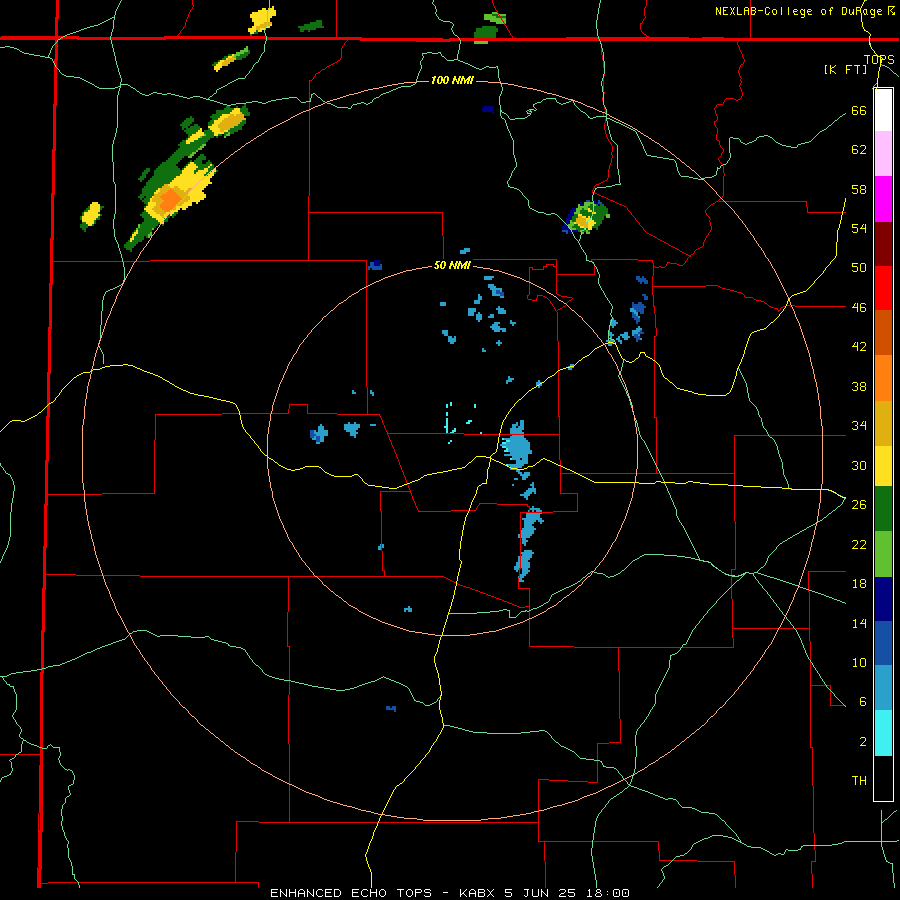Click the legend value "42"
Screen dimensions: 900x900
point(859,346)
